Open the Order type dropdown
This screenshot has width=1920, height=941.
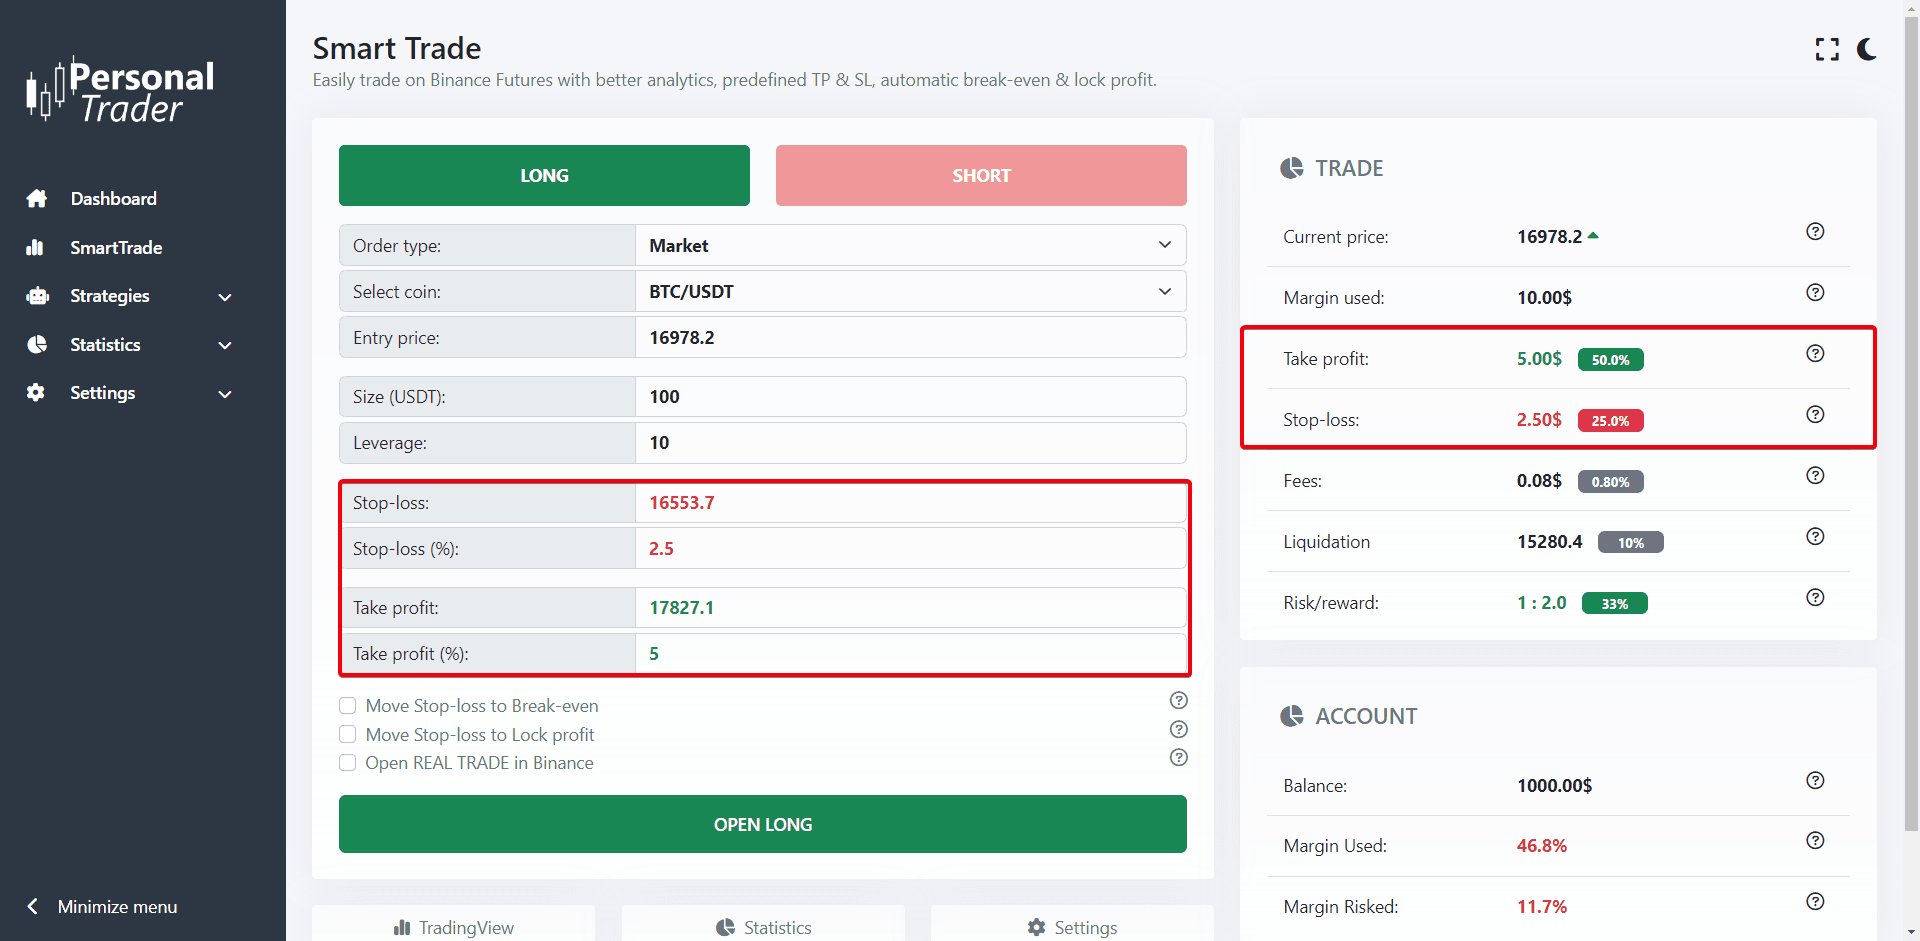910,246
